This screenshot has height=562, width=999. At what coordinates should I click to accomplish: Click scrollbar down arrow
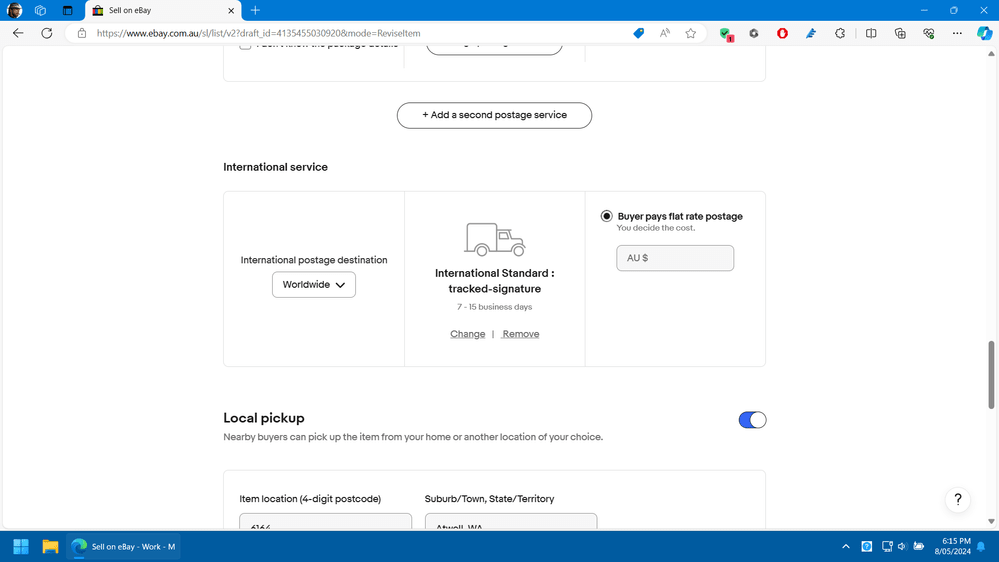coord(991,521)
